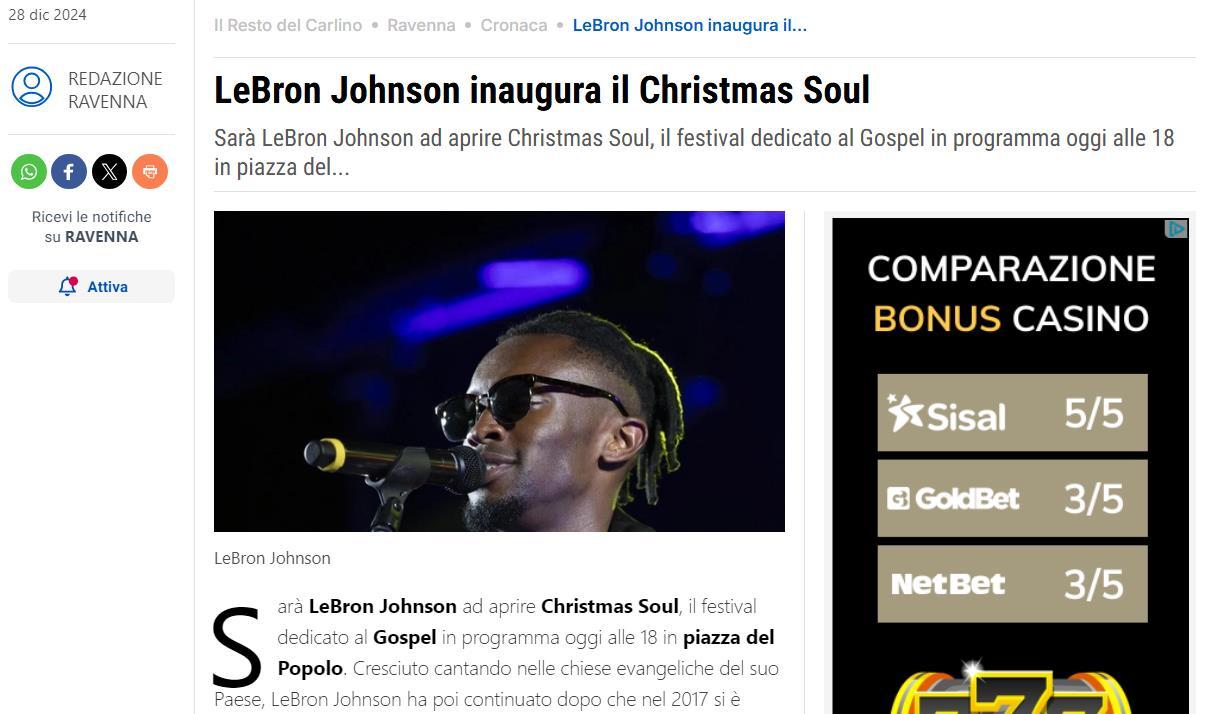Click the Comparazione Bonus Casino ad heading
This screenshot has width=1212, height=714.
[x=1011, y=293]
